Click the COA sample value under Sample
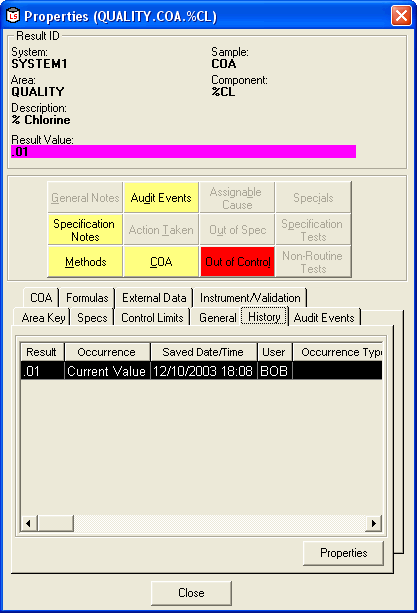417x613 pixels. [224, 64]
